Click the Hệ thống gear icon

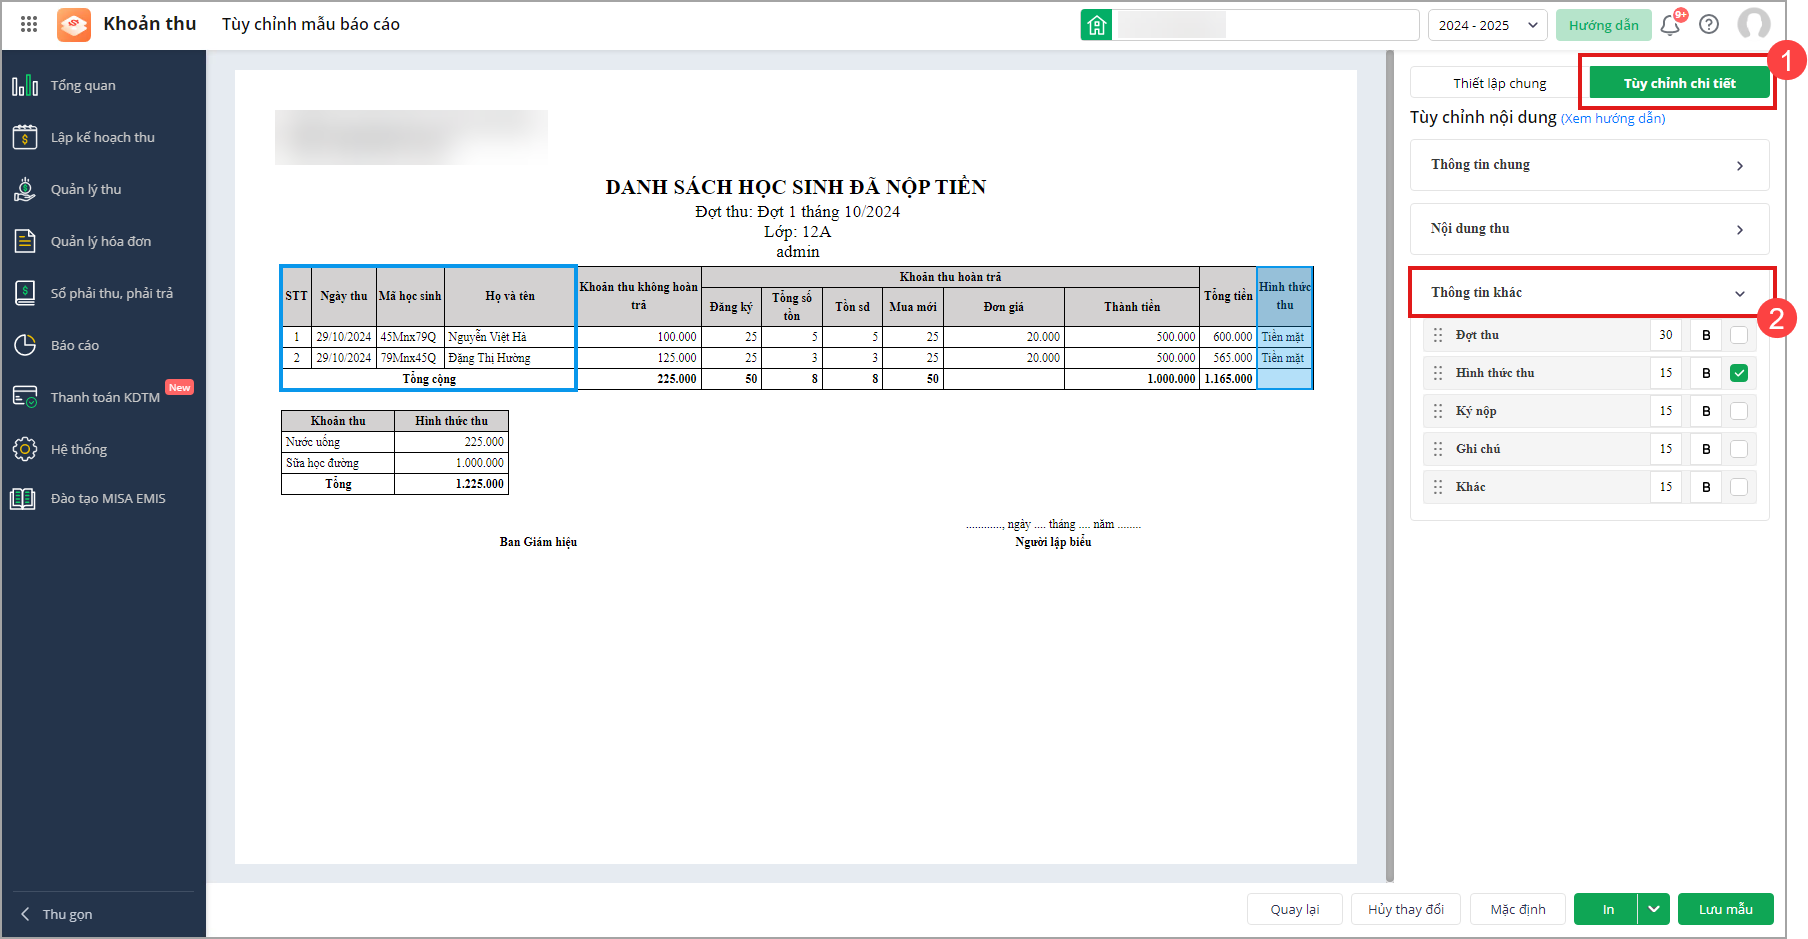coord(25,449)
